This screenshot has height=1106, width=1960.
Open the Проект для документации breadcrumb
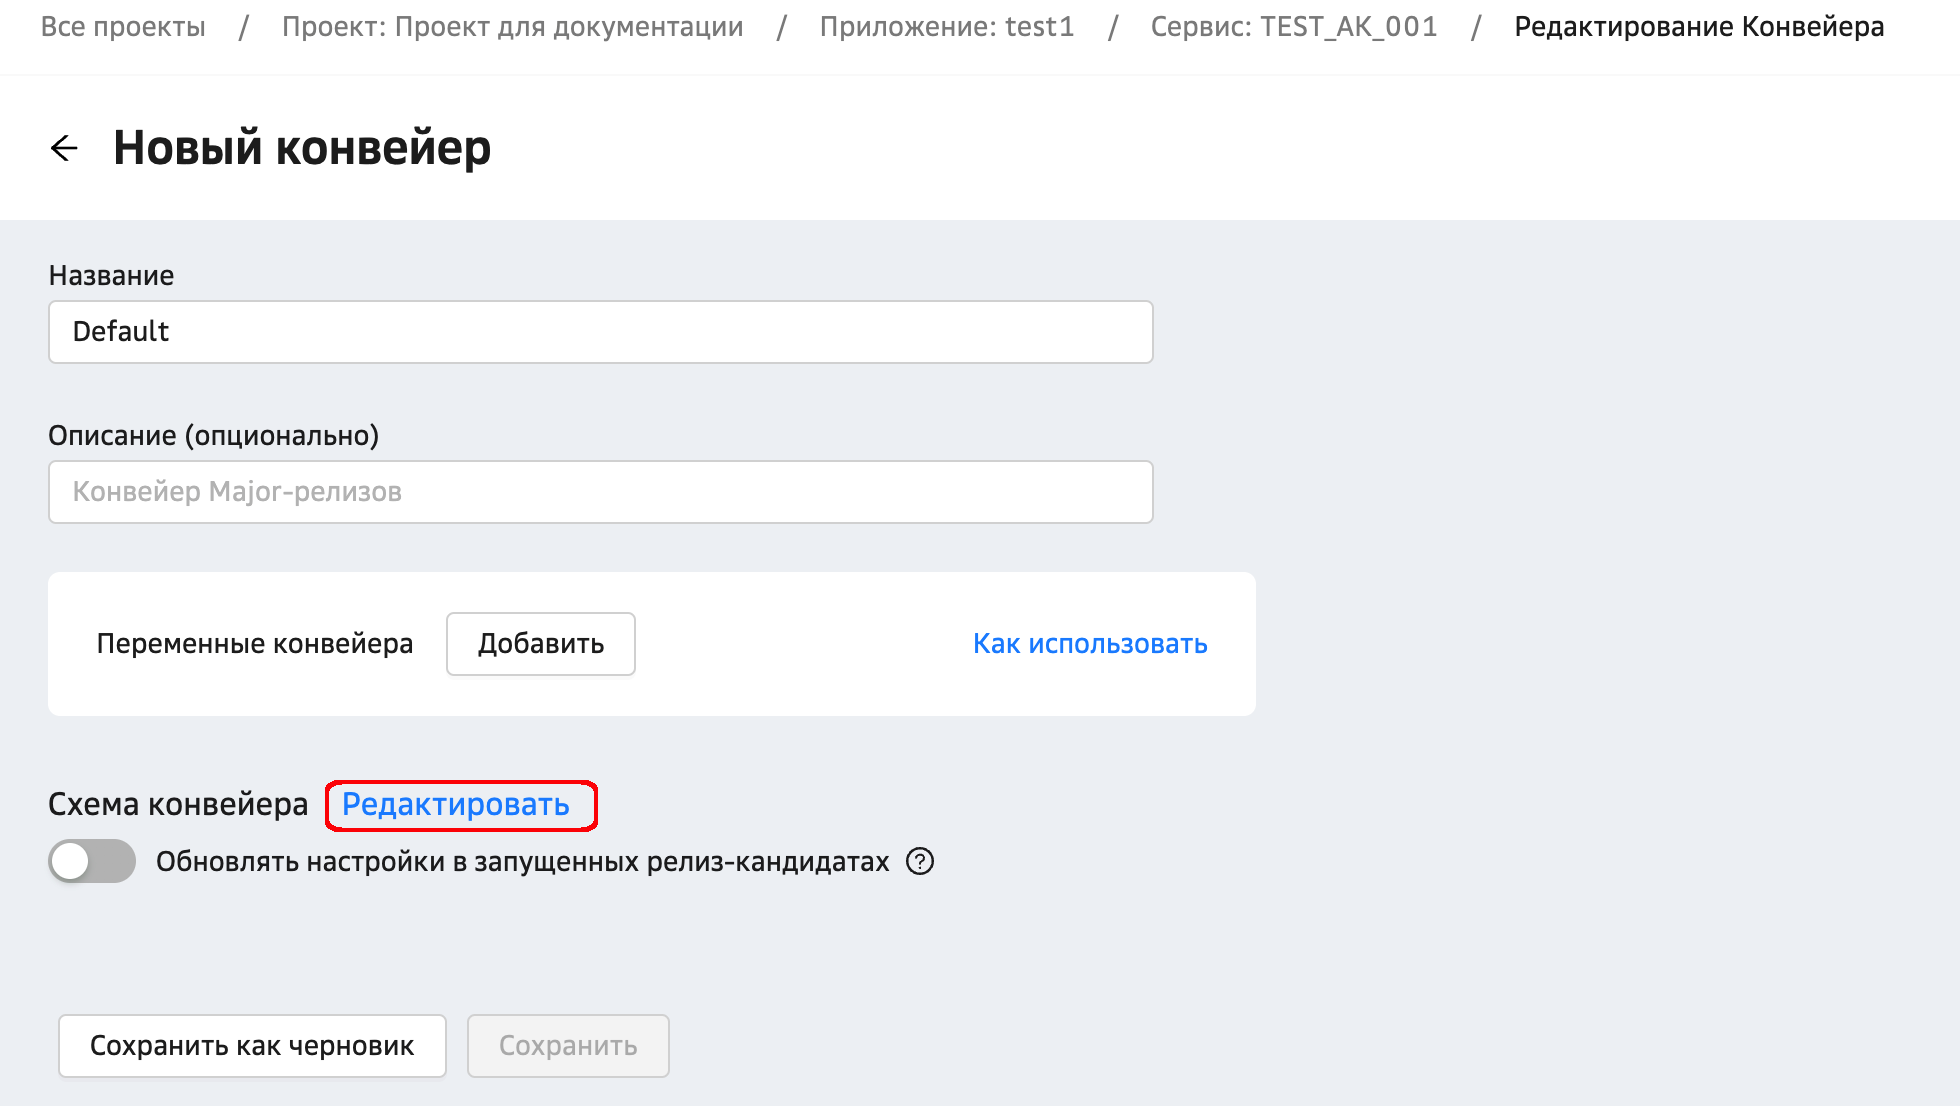tap(512, 27)
